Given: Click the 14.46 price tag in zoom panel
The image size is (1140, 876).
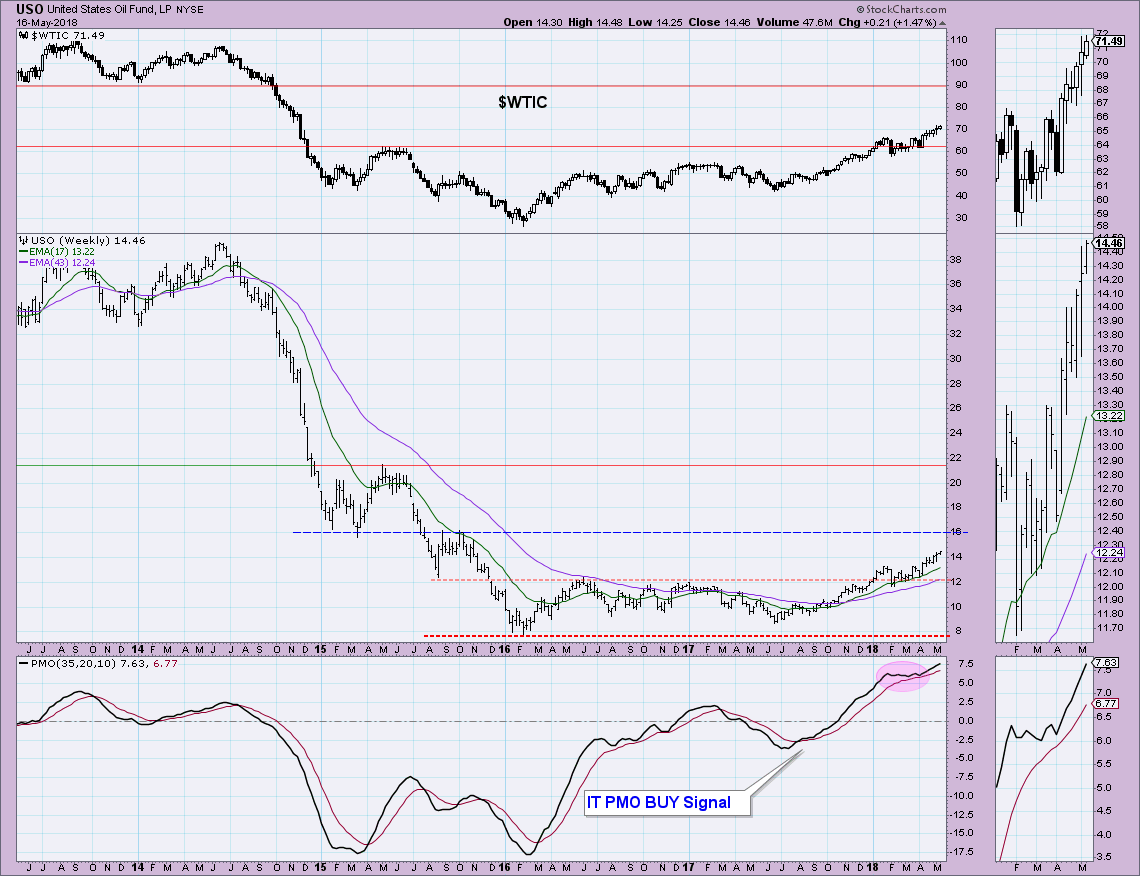Looking at the screenshot, I should [x=1109, y=243].
